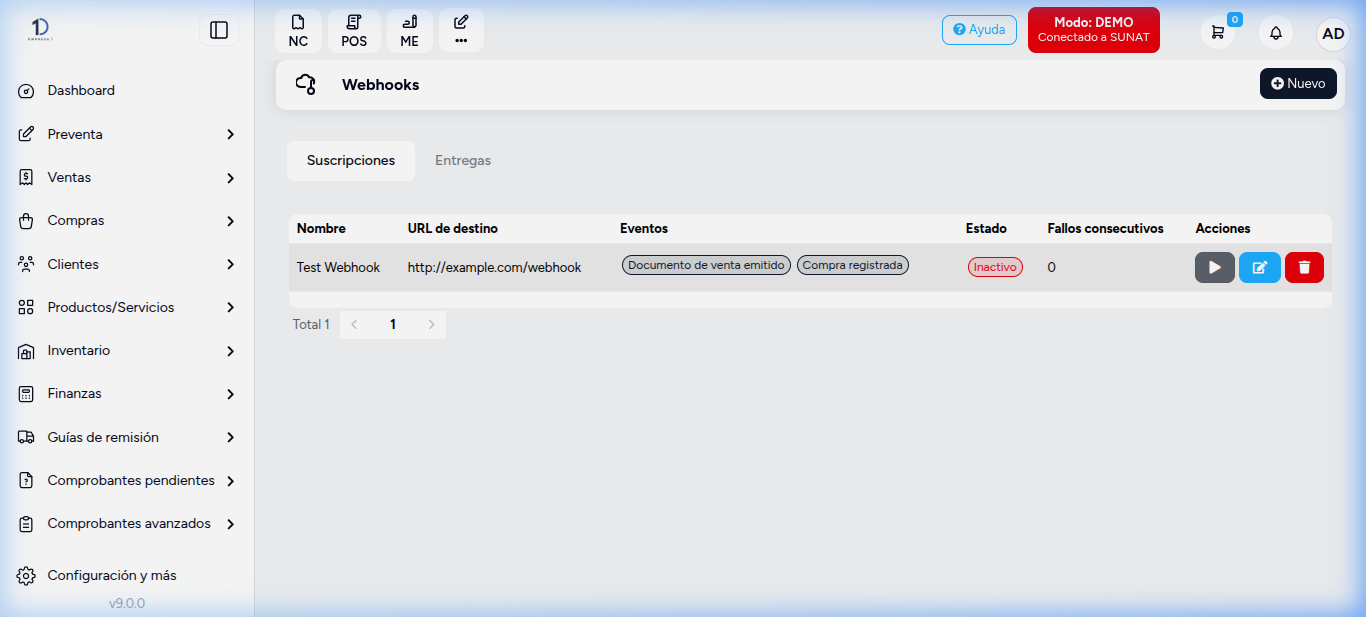Click the Finanzas calculator icon
The width and height of the screenshot is (1366, 617).
coord(27,394)
